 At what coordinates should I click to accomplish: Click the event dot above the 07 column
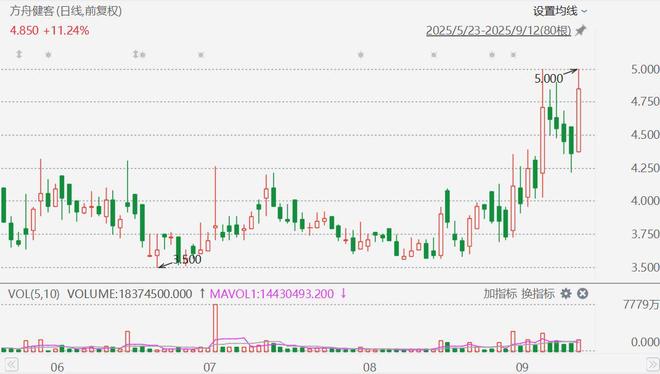click(x=201, y=55)
